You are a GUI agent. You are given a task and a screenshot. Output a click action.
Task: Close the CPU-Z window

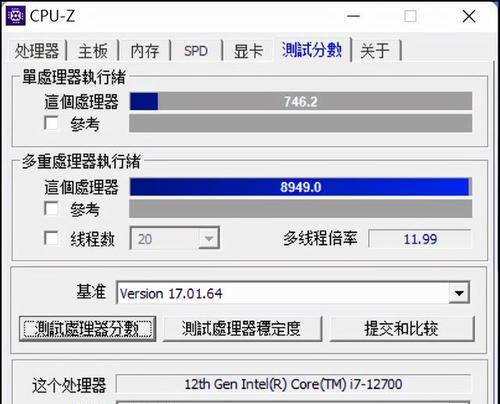[469, 16]
